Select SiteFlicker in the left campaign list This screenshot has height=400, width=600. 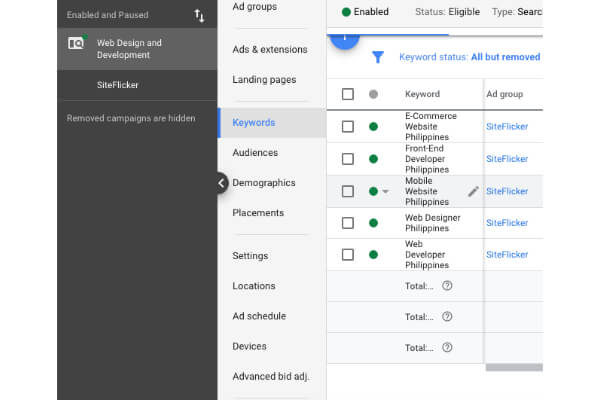point(118,85)
